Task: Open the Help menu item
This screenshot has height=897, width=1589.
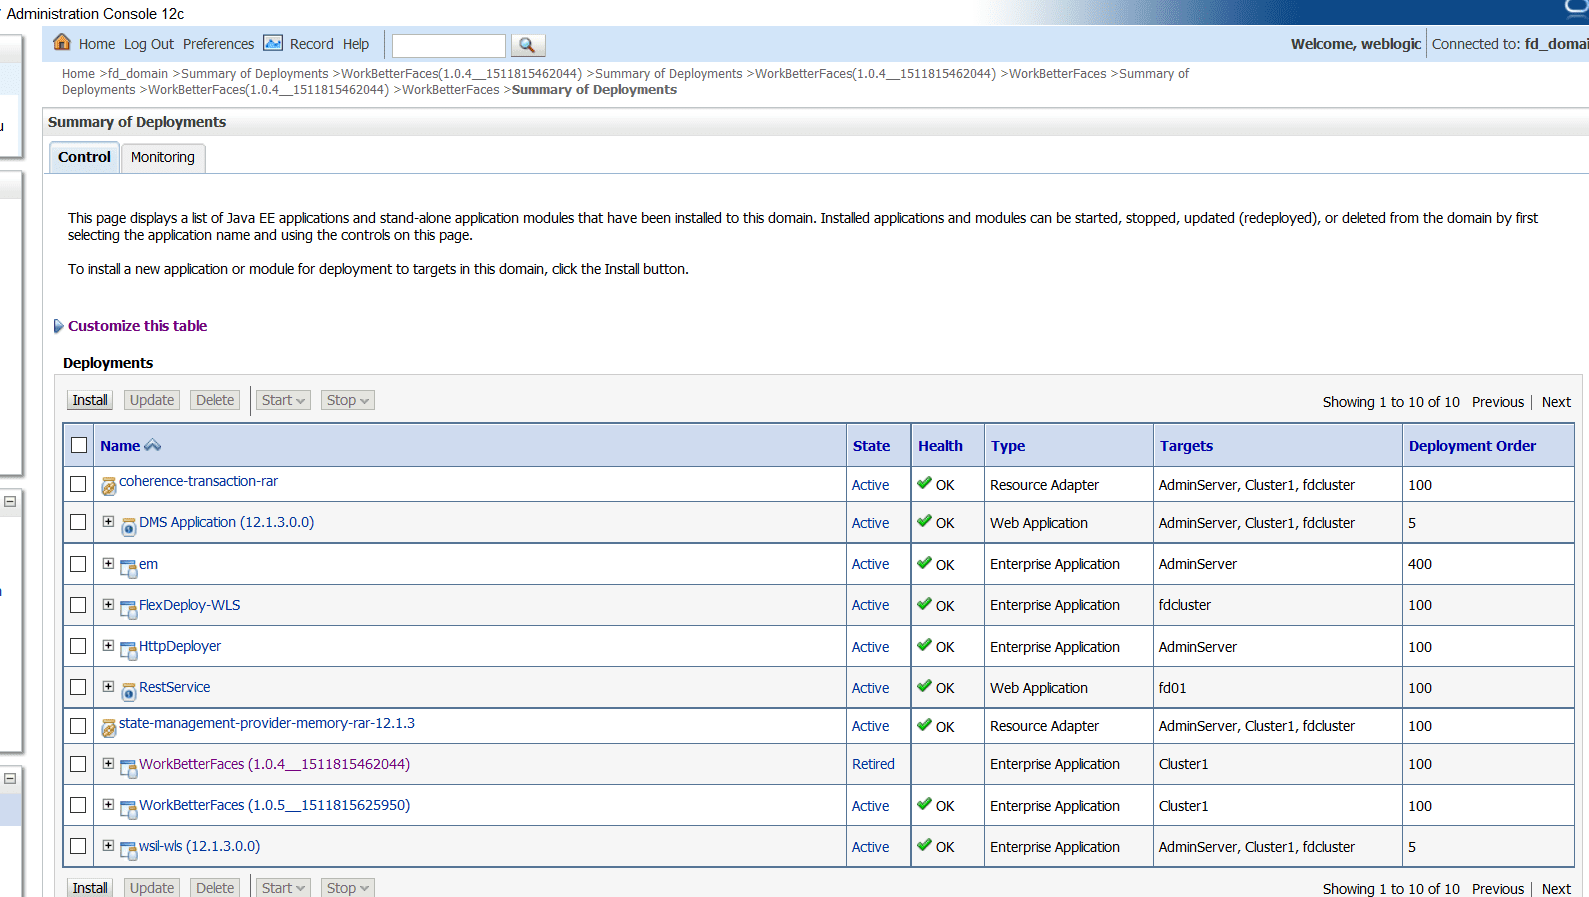Action: [356, 44]
